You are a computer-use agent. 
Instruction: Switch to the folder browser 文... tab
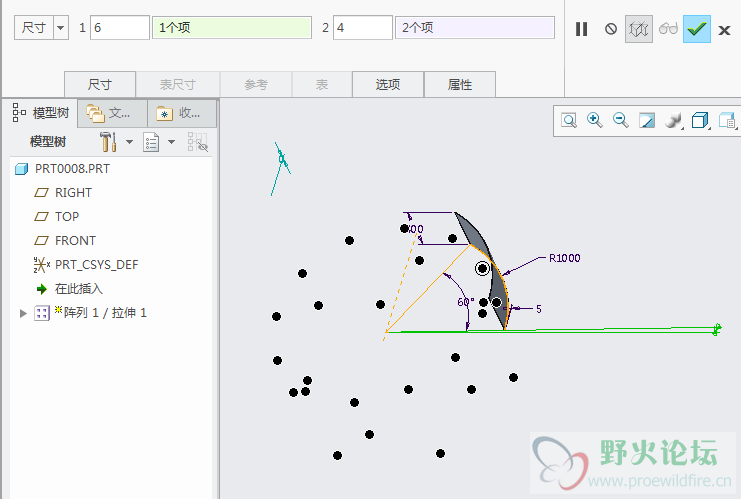coord(112,113)
